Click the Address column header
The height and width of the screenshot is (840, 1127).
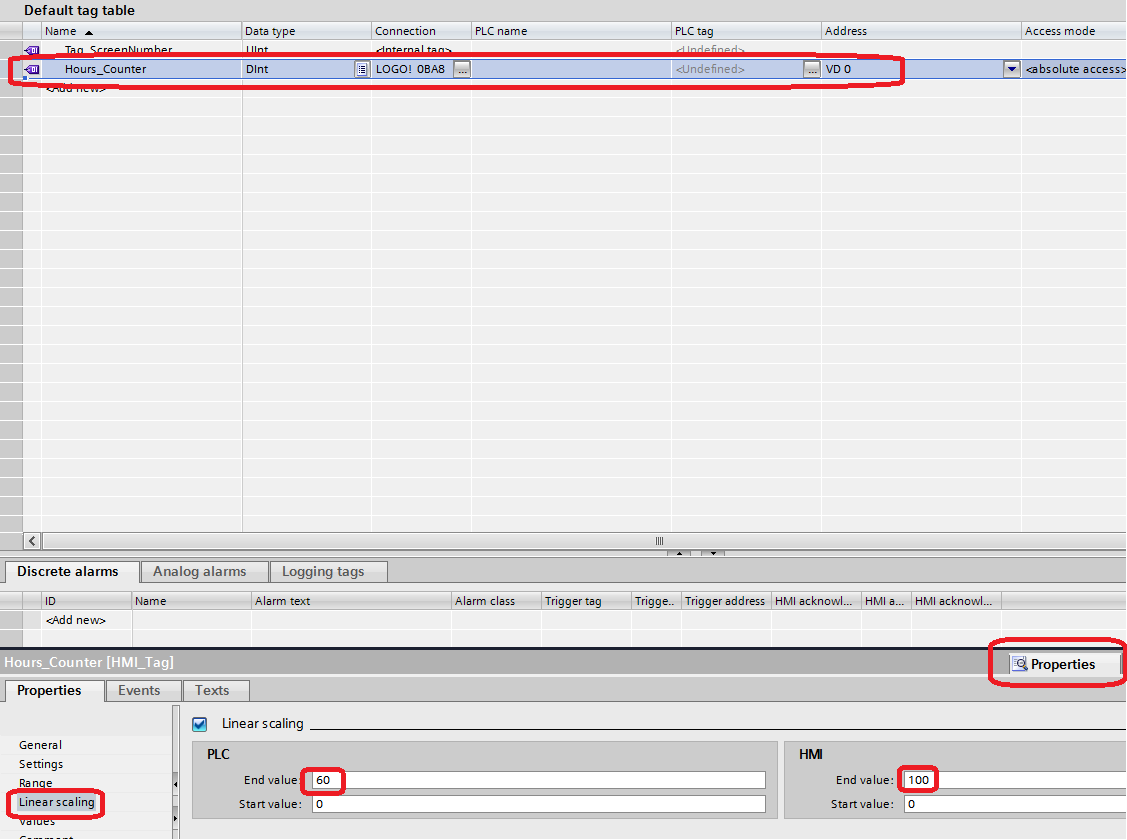pyautogui.click(x=921, y=31)
